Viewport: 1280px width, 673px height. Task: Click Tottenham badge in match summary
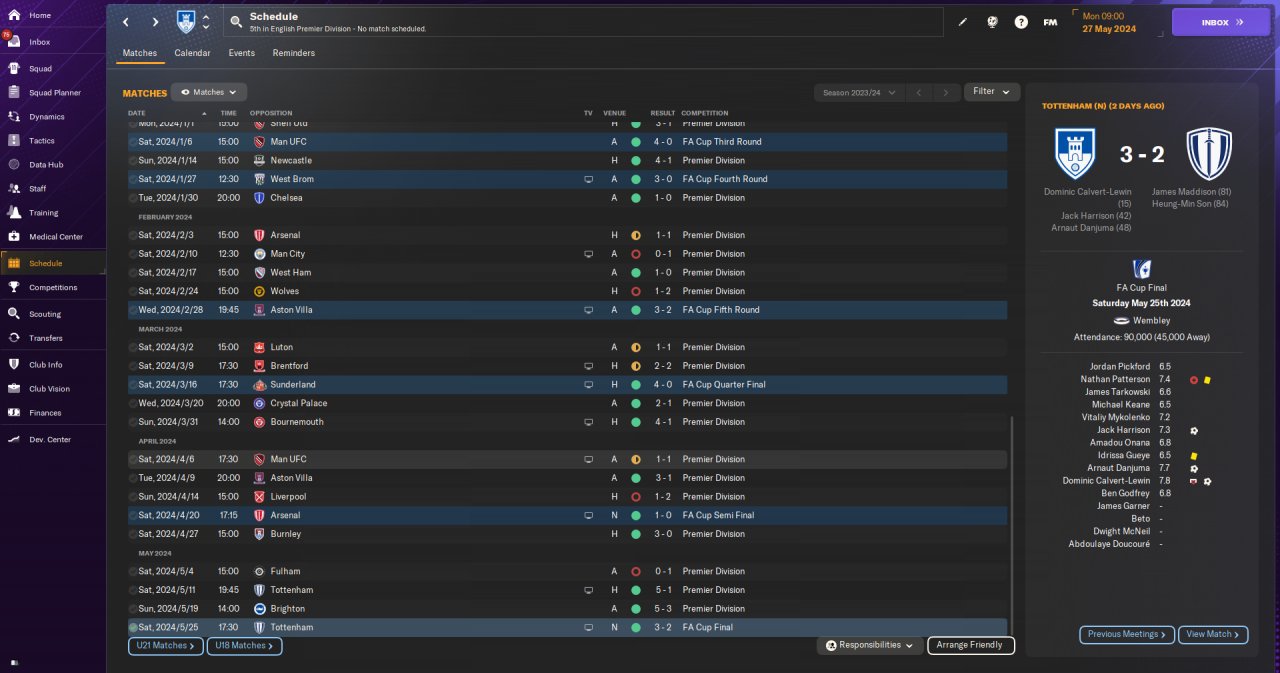[1209, 153]
